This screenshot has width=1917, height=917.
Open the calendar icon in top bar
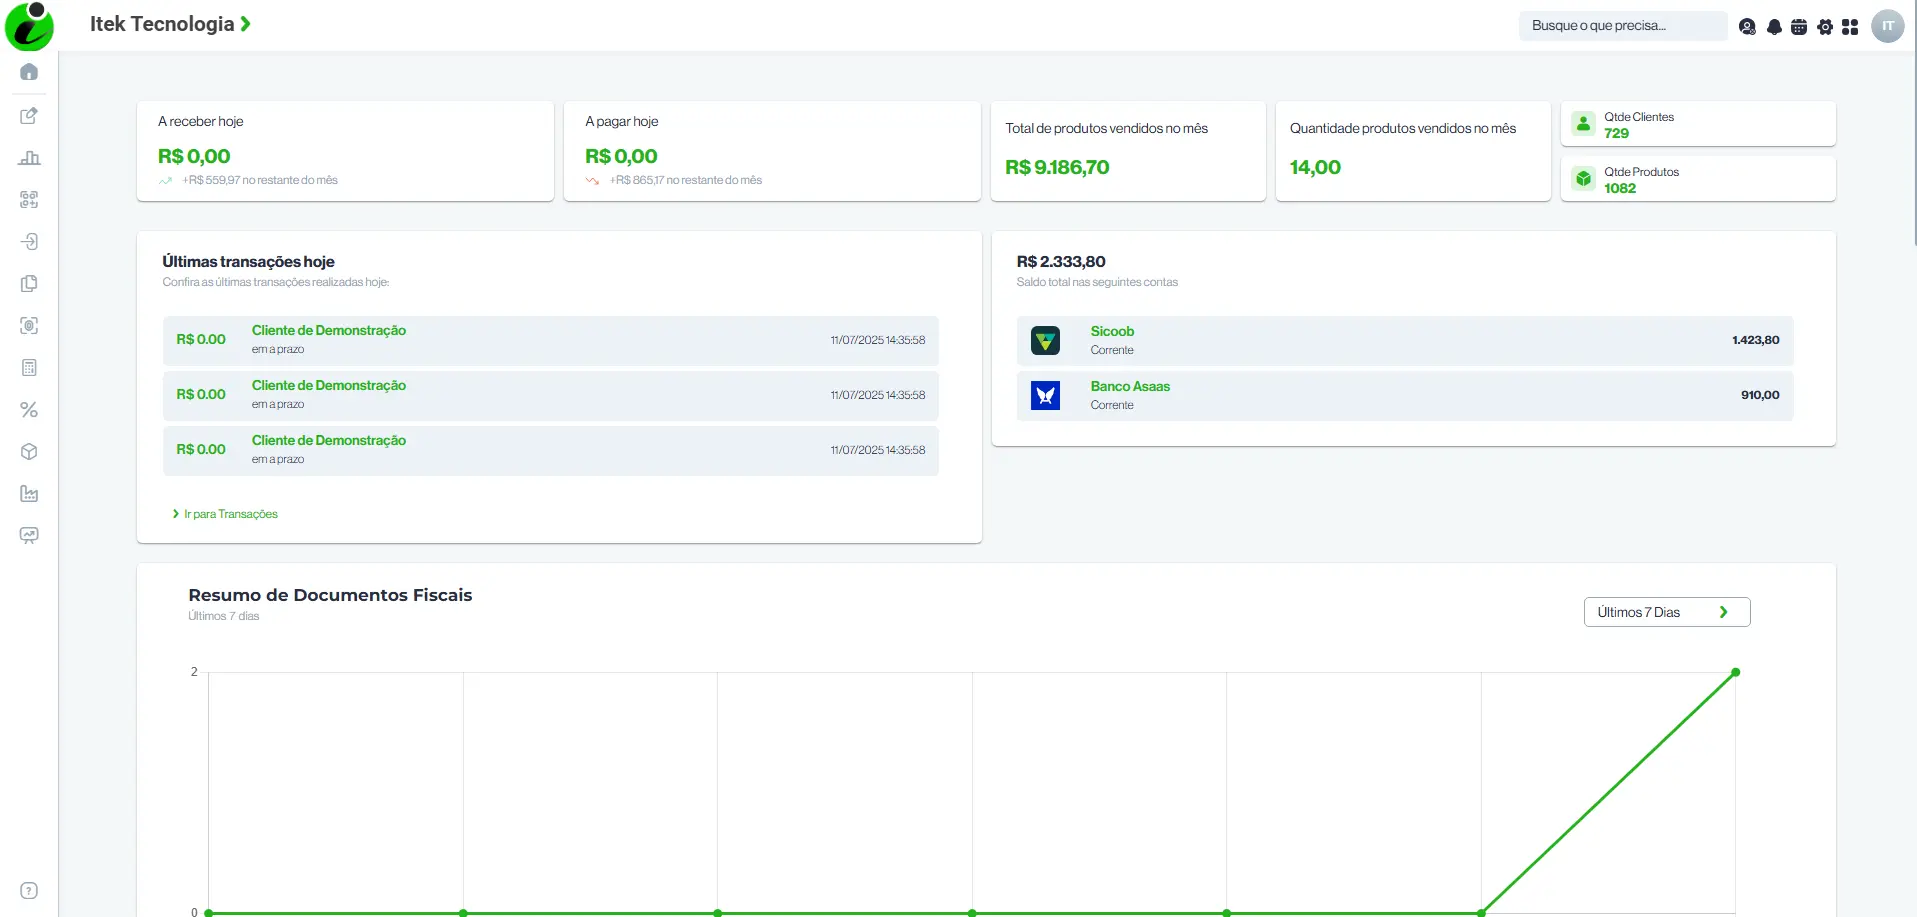1799,27
